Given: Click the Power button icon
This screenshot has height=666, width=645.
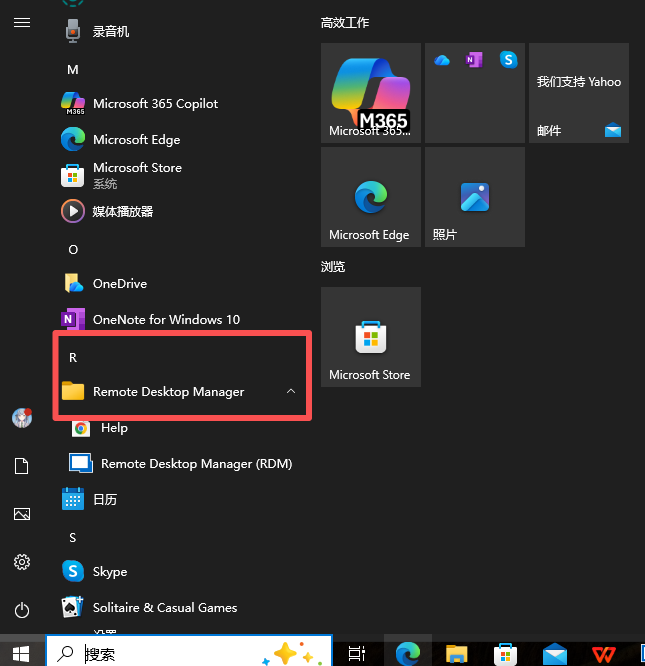Looking at the screenshot, I should (x=22, y=610).
